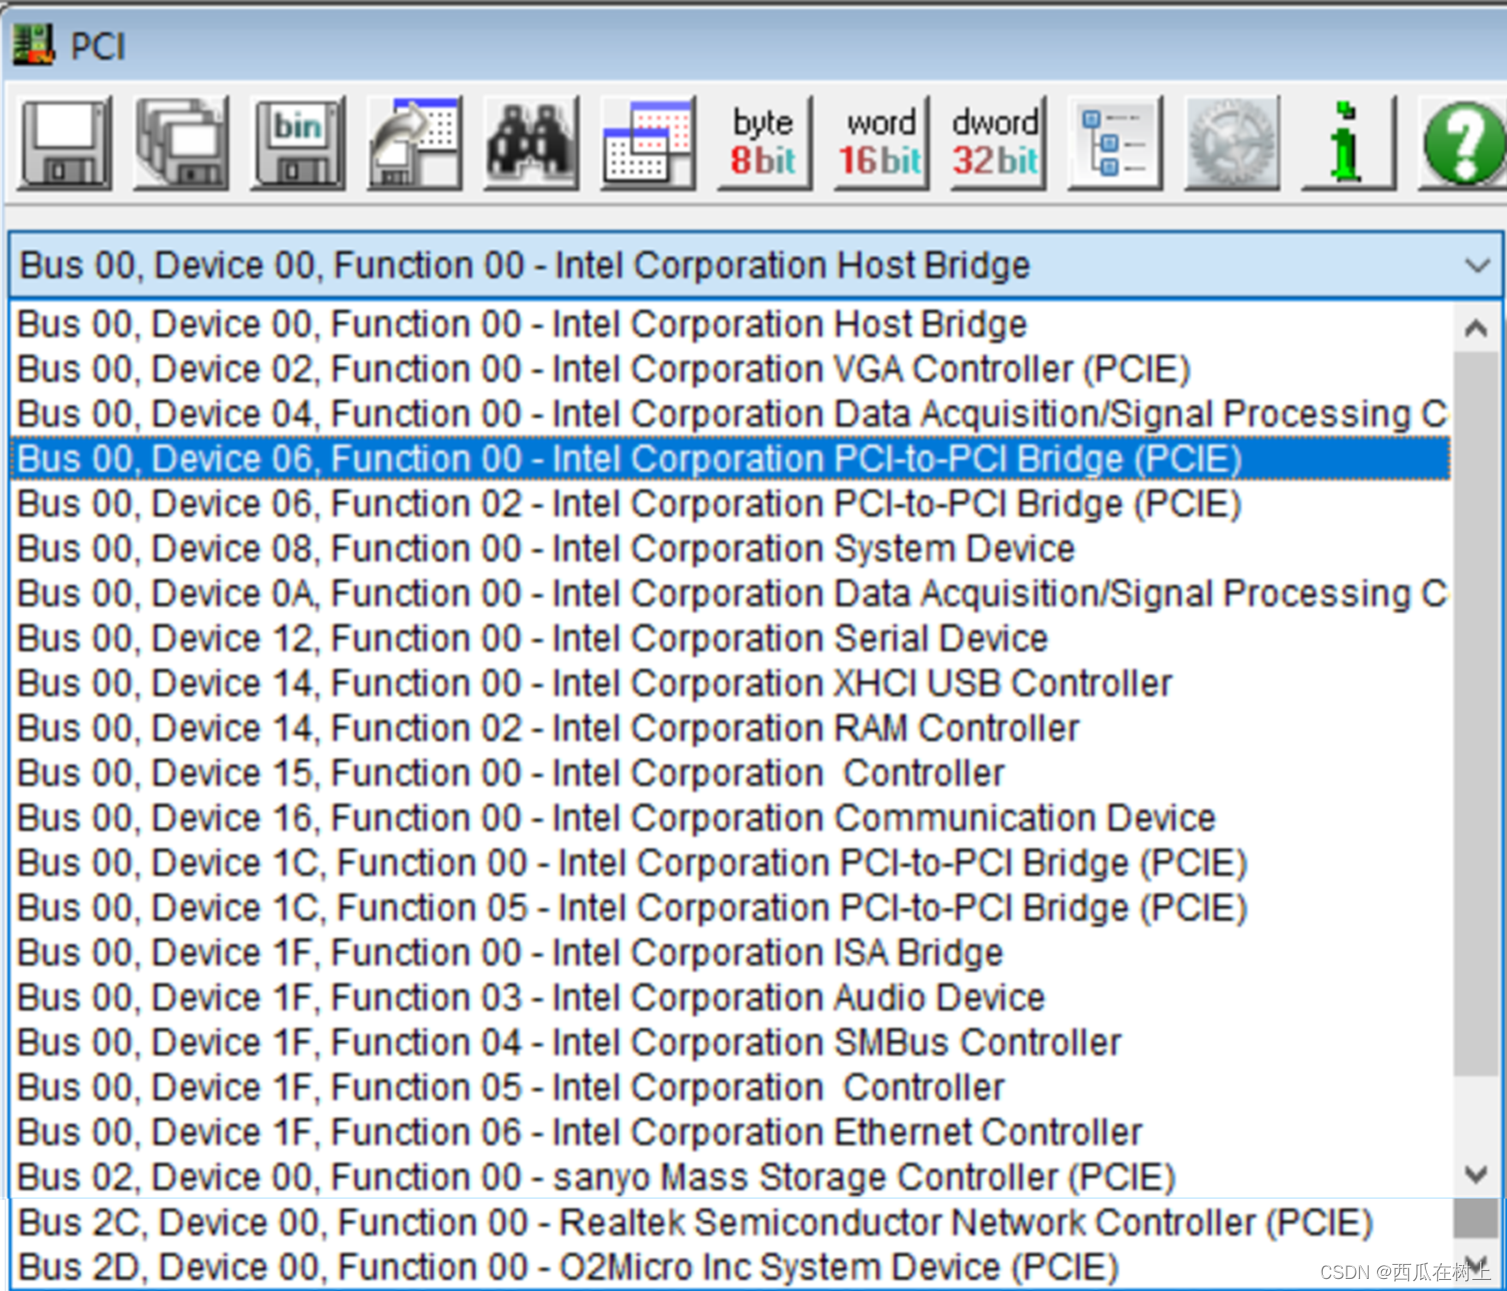1507x1291 pixels.
Task: Select Bus 2C Realtek Network Controller entry
Action: point(730,1223)
